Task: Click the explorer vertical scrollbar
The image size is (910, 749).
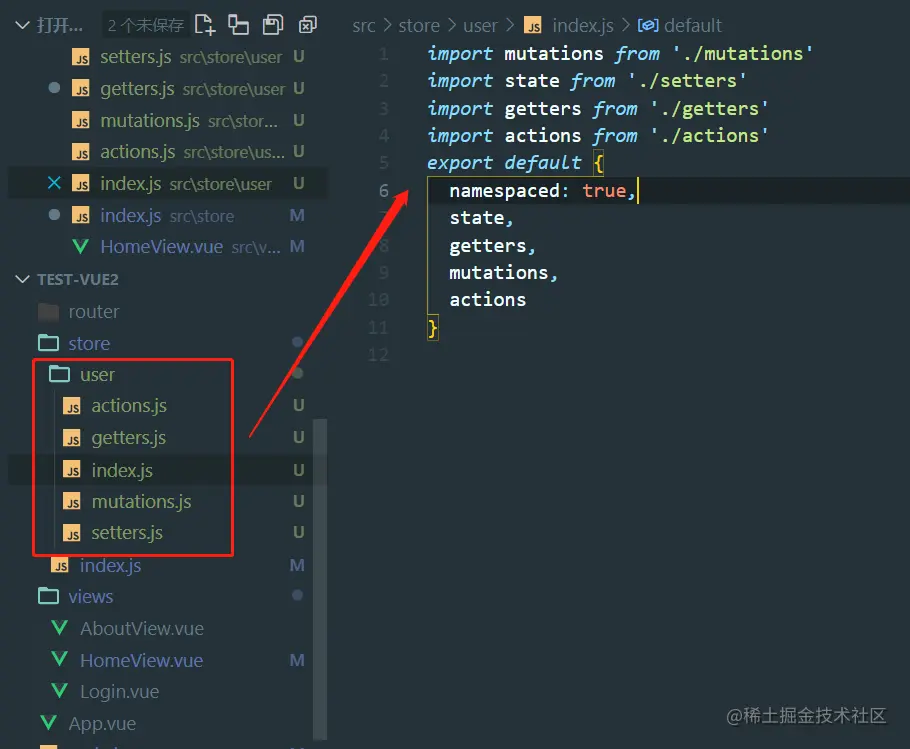Action: (320, 579)
